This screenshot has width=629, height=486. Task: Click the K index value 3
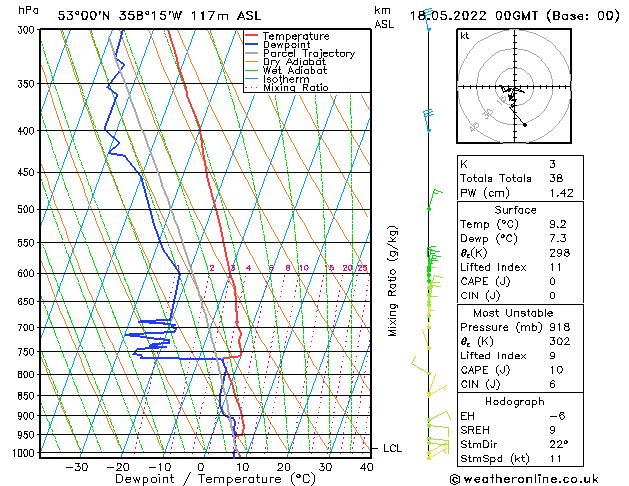pyautogui.click(x=552, y=164)
